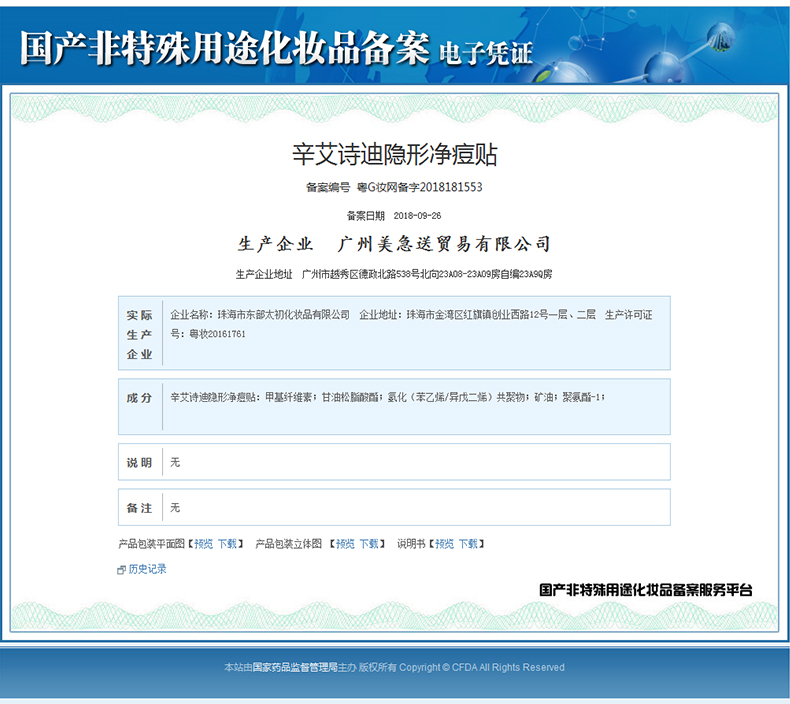Click the 成分 row label
Screen dimensions: 790x704
(x=139, y=398)
